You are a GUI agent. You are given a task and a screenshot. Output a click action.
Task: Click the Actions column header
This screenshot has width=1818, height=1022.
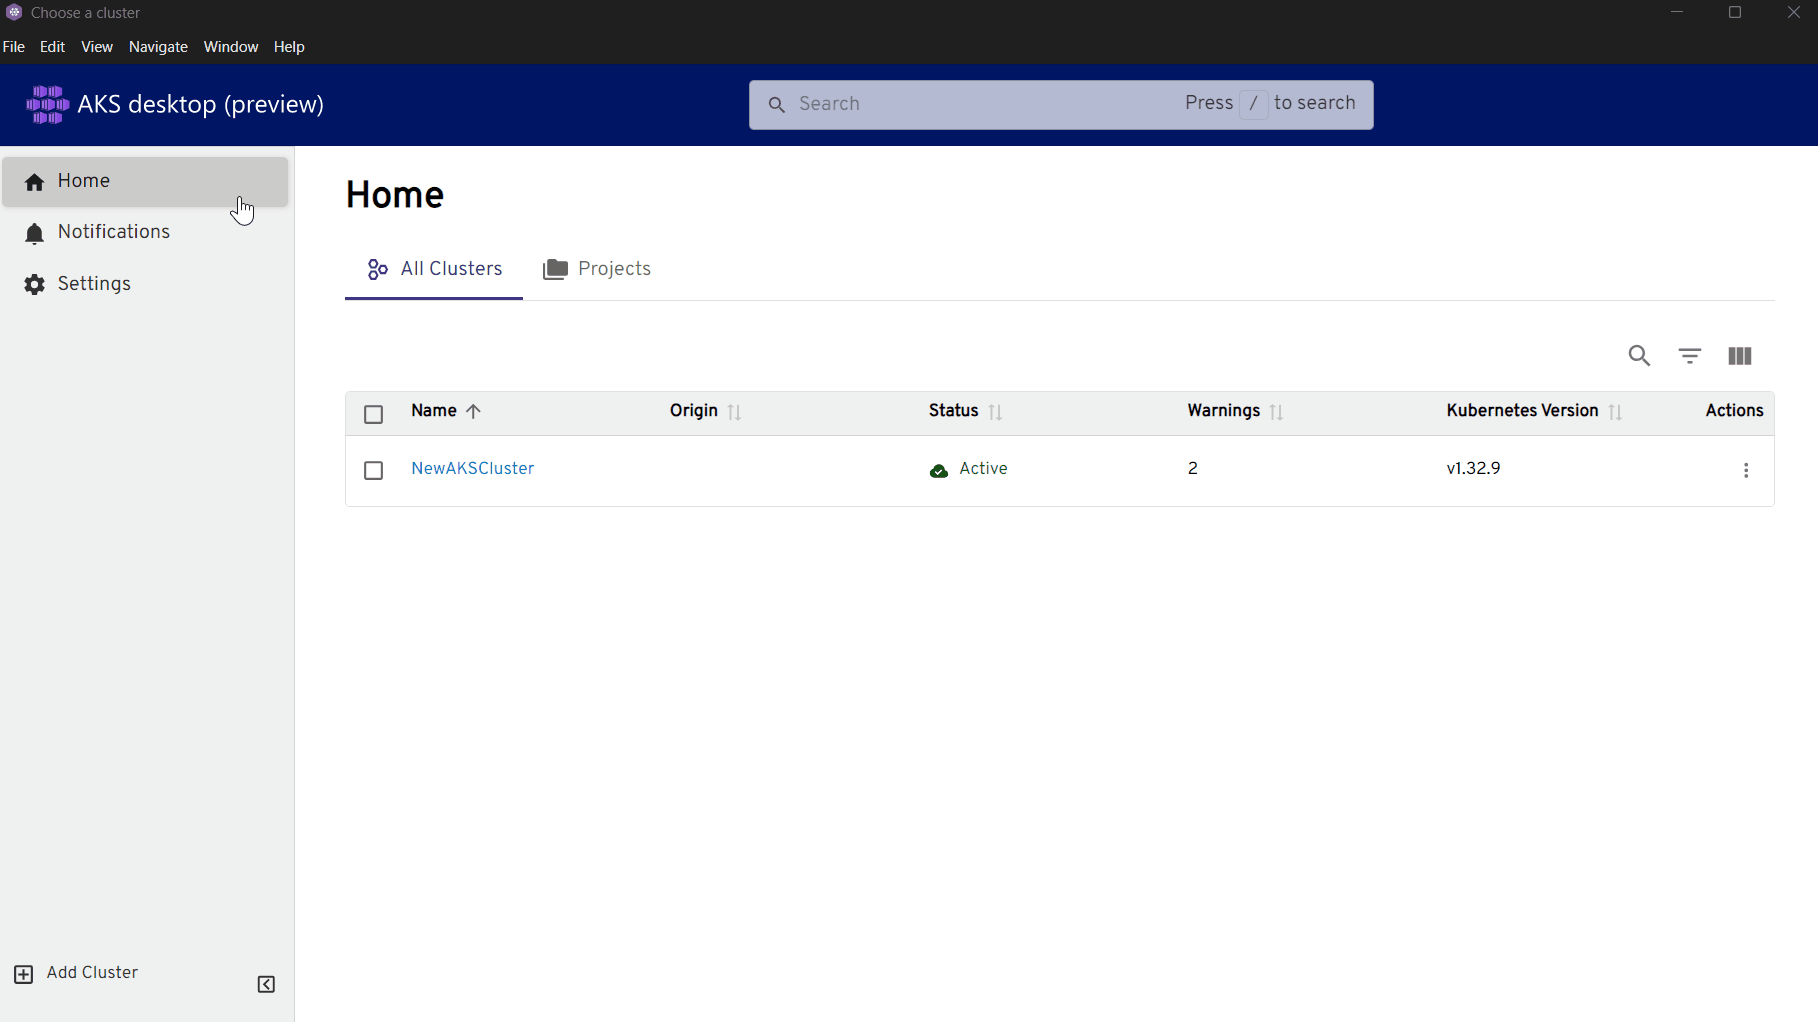[x=1734, y=411]
